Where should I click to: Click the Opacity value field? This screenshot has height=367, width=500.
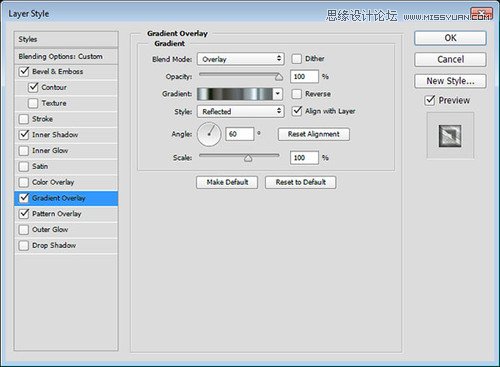point(304,77)
